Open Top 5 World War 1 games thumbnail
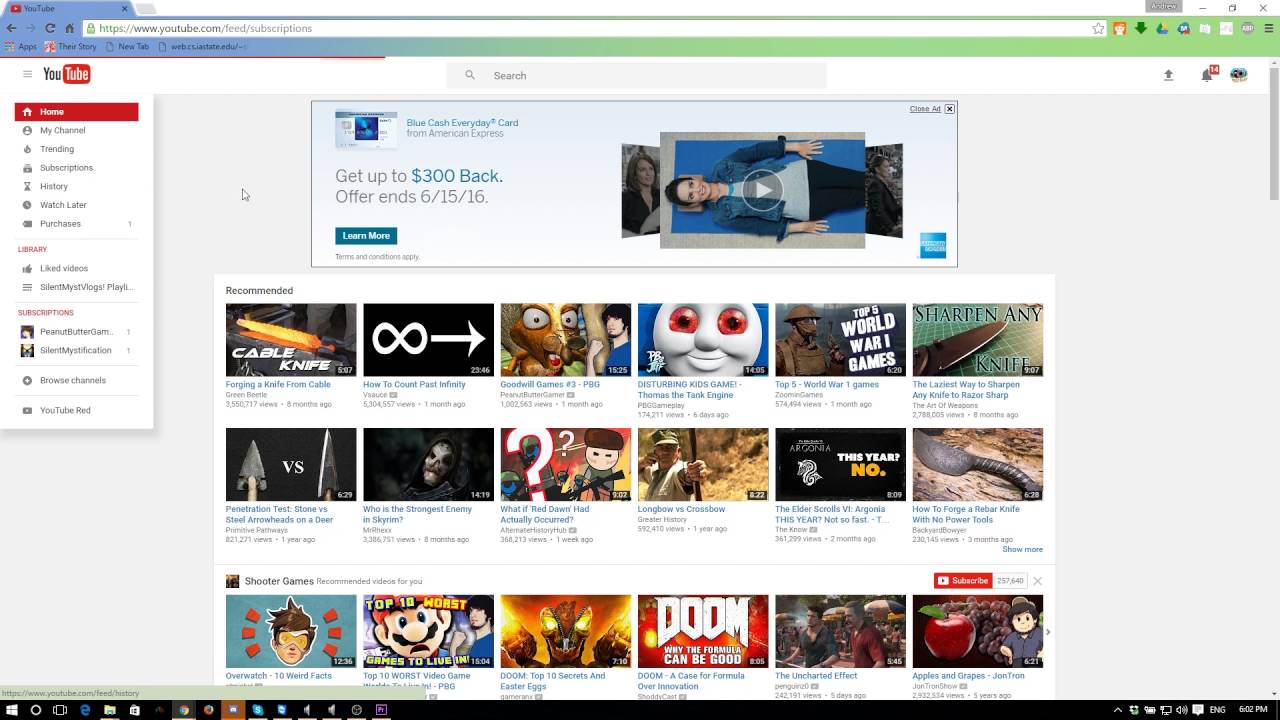 tap(840, 340)
